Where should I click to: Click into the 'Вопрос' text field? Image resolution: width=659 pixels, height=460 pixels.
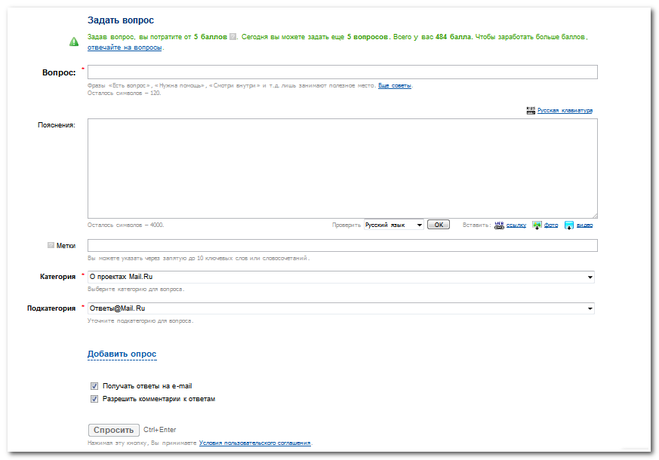point(342,72)
